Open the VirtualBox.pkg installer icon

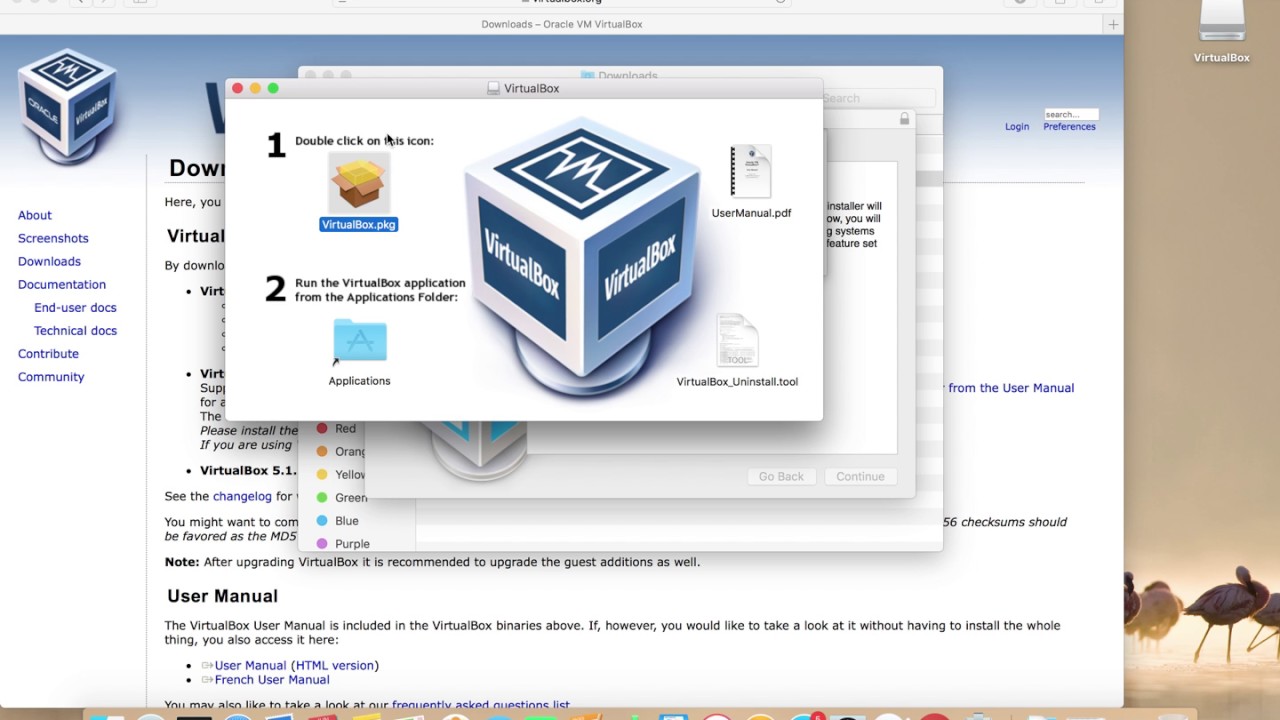[x=358, y=185]
